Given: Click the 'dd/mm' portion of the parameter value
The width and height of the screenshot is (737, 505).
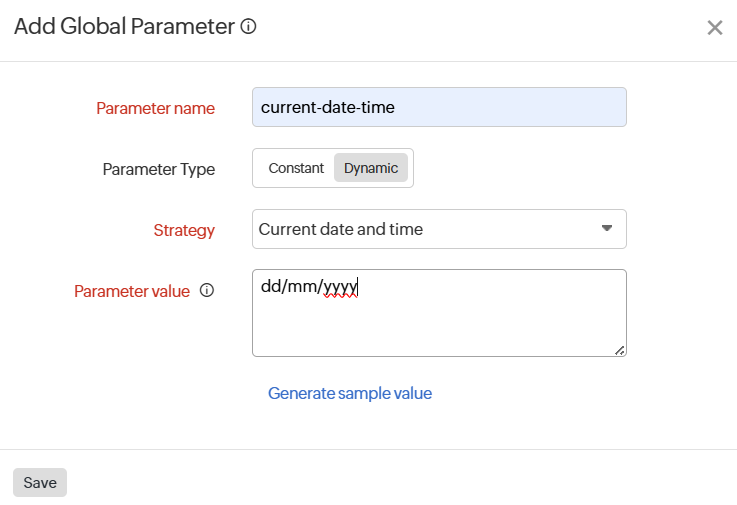Looking at the screenshot, I should point(289,287).
